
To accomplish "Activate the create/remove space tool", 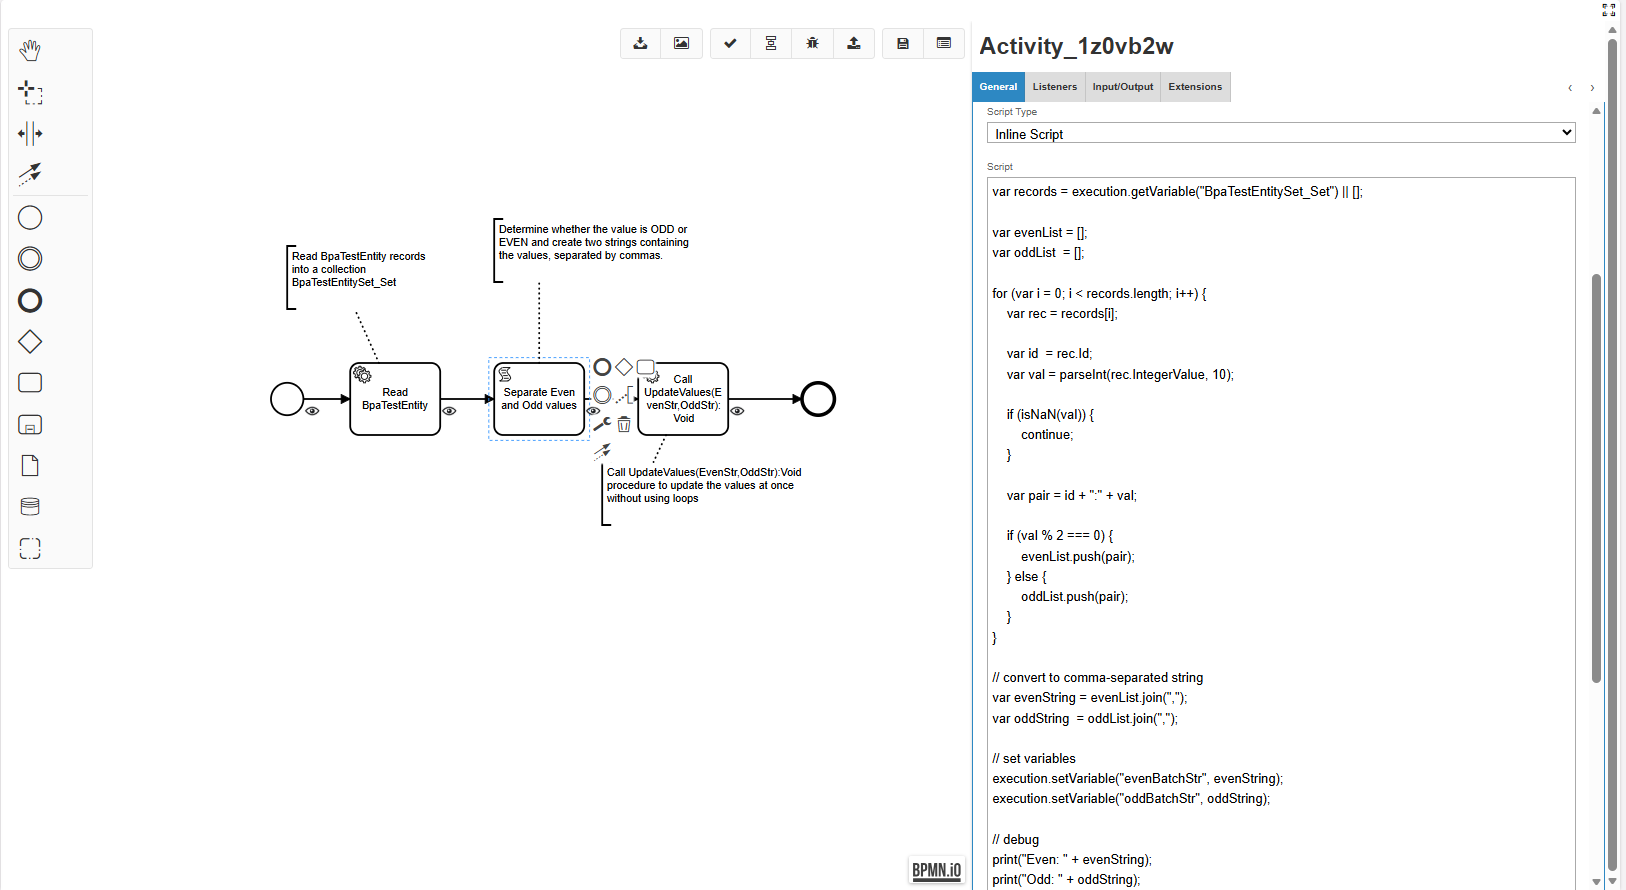I will (30, 133).
